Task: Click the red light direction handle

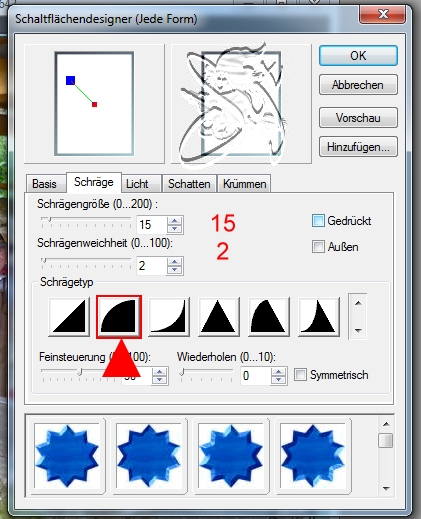Action: click(x=94, y=104)
